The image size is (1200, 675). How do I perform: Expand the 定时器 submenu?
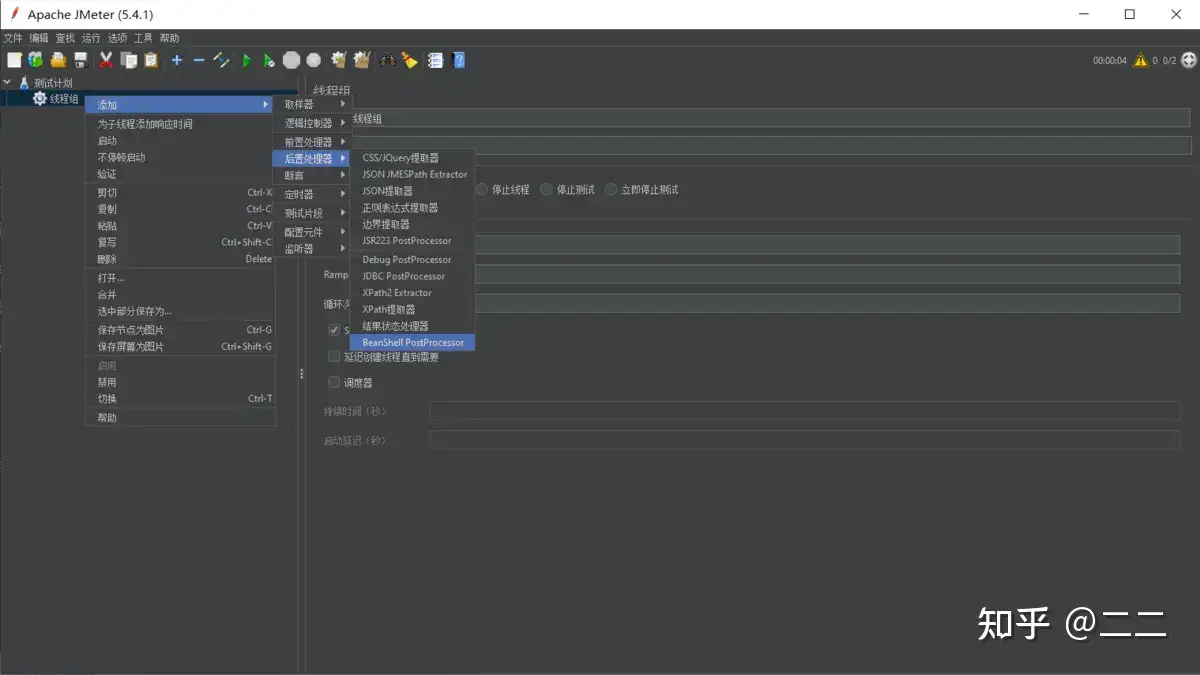coord(312,194)
